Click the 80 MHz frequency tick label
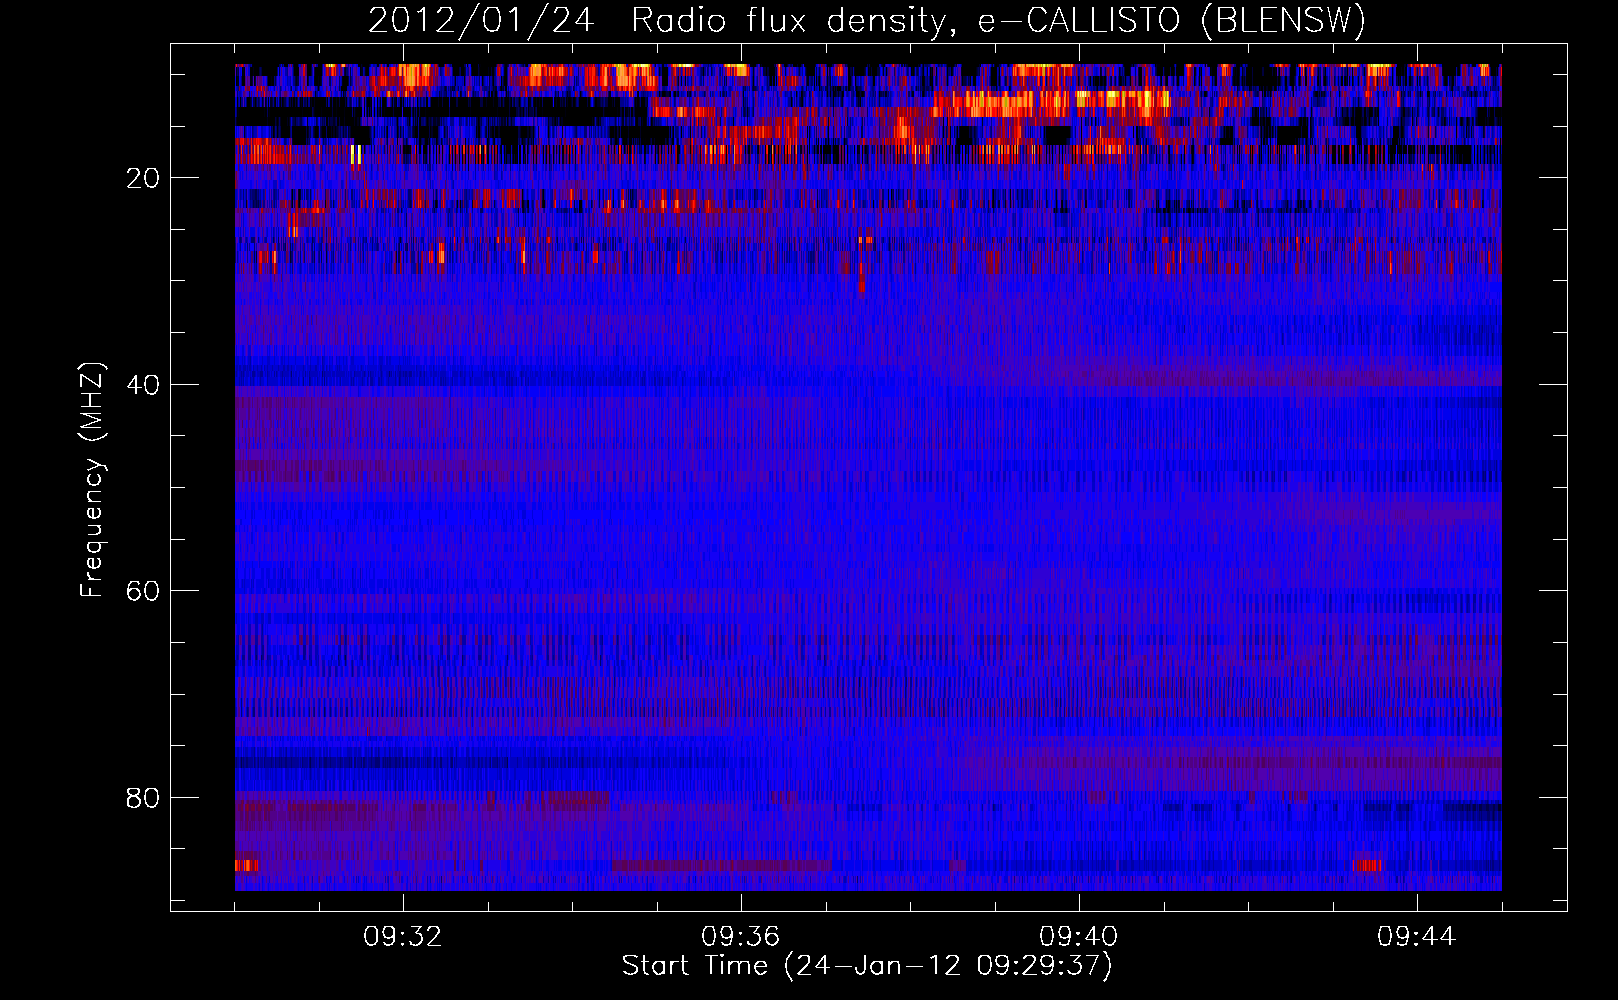 point(144,798)
